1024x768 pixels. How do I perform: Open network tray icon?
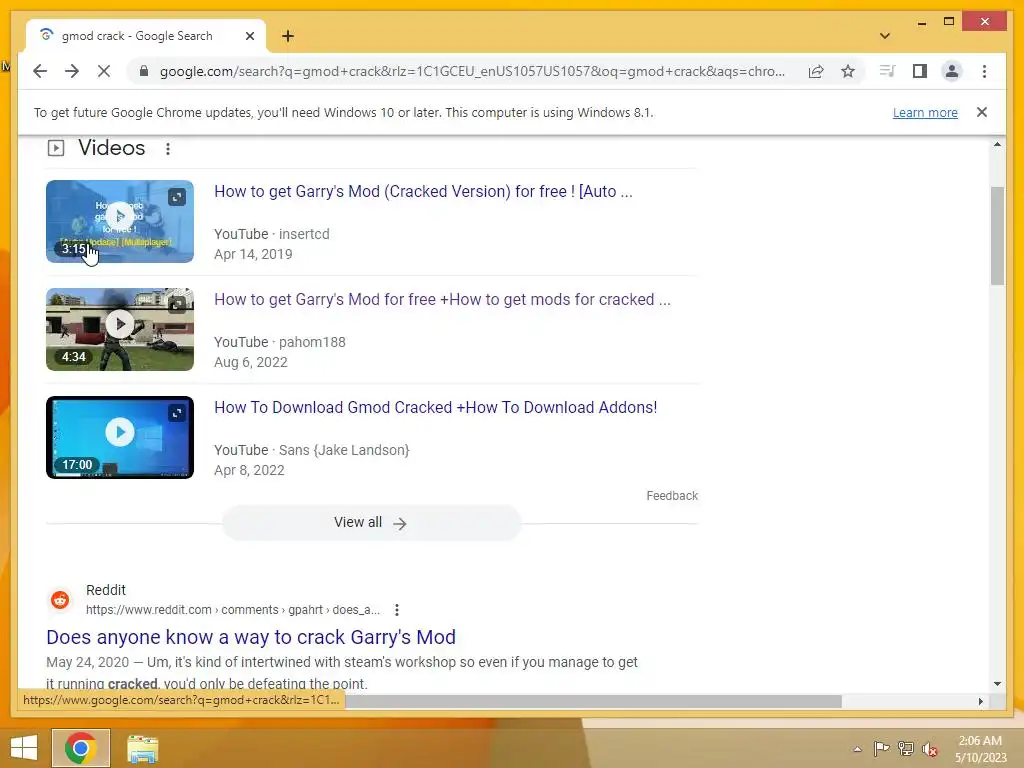click(x=906, y=749)
